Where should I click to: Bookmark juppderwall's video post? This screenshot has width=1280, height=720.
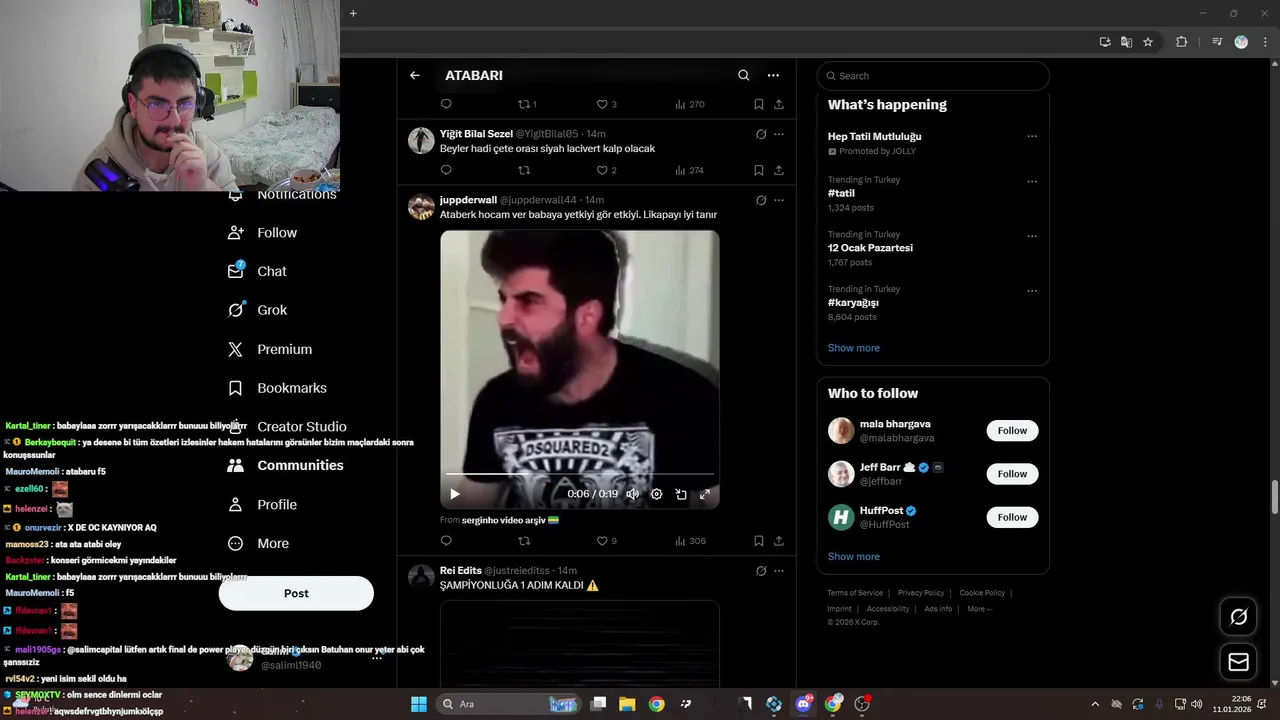coord(758,541)
